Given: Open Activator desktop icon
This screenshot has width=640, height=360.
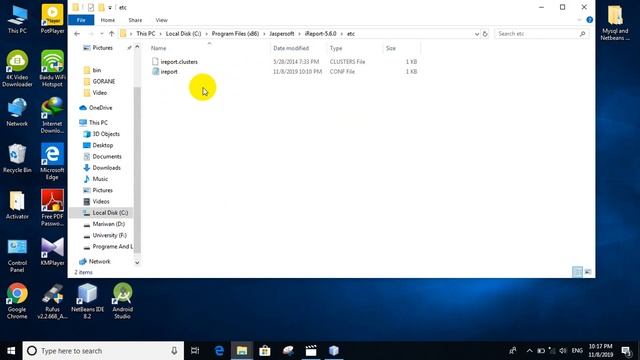Looking at the screenshot, I should point(17,205).
